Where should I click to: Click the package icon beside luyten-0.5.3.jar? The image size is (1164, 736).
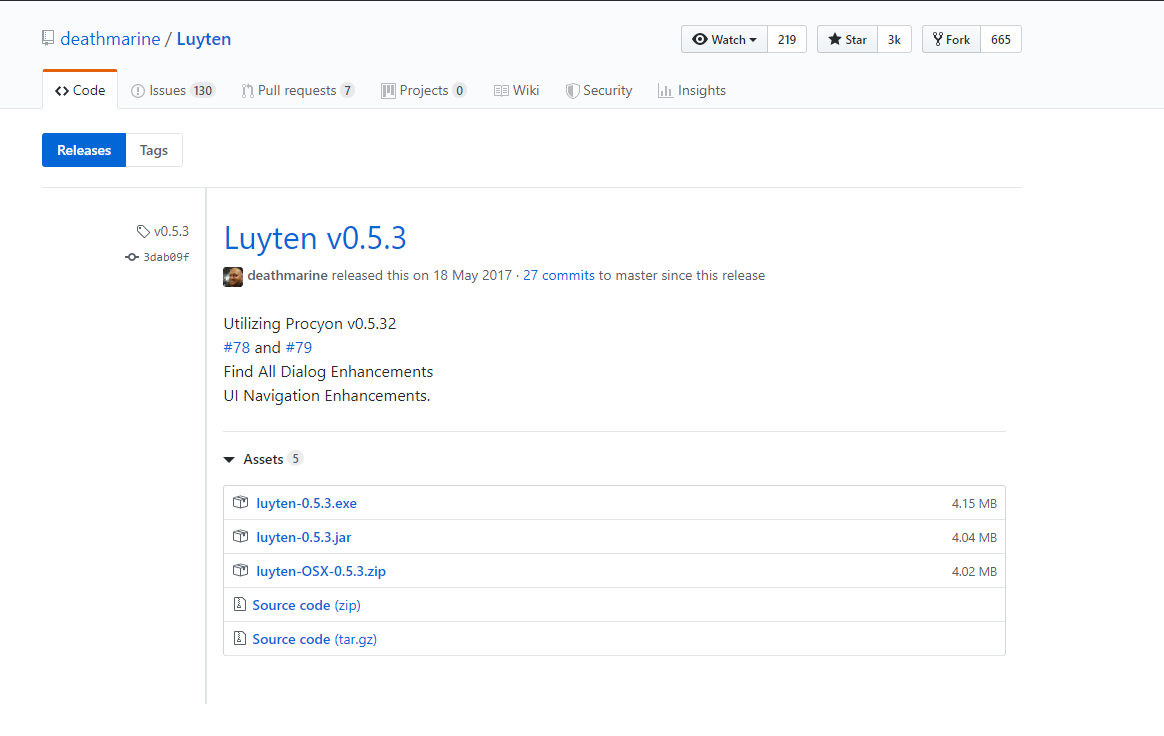click(241, 536)
